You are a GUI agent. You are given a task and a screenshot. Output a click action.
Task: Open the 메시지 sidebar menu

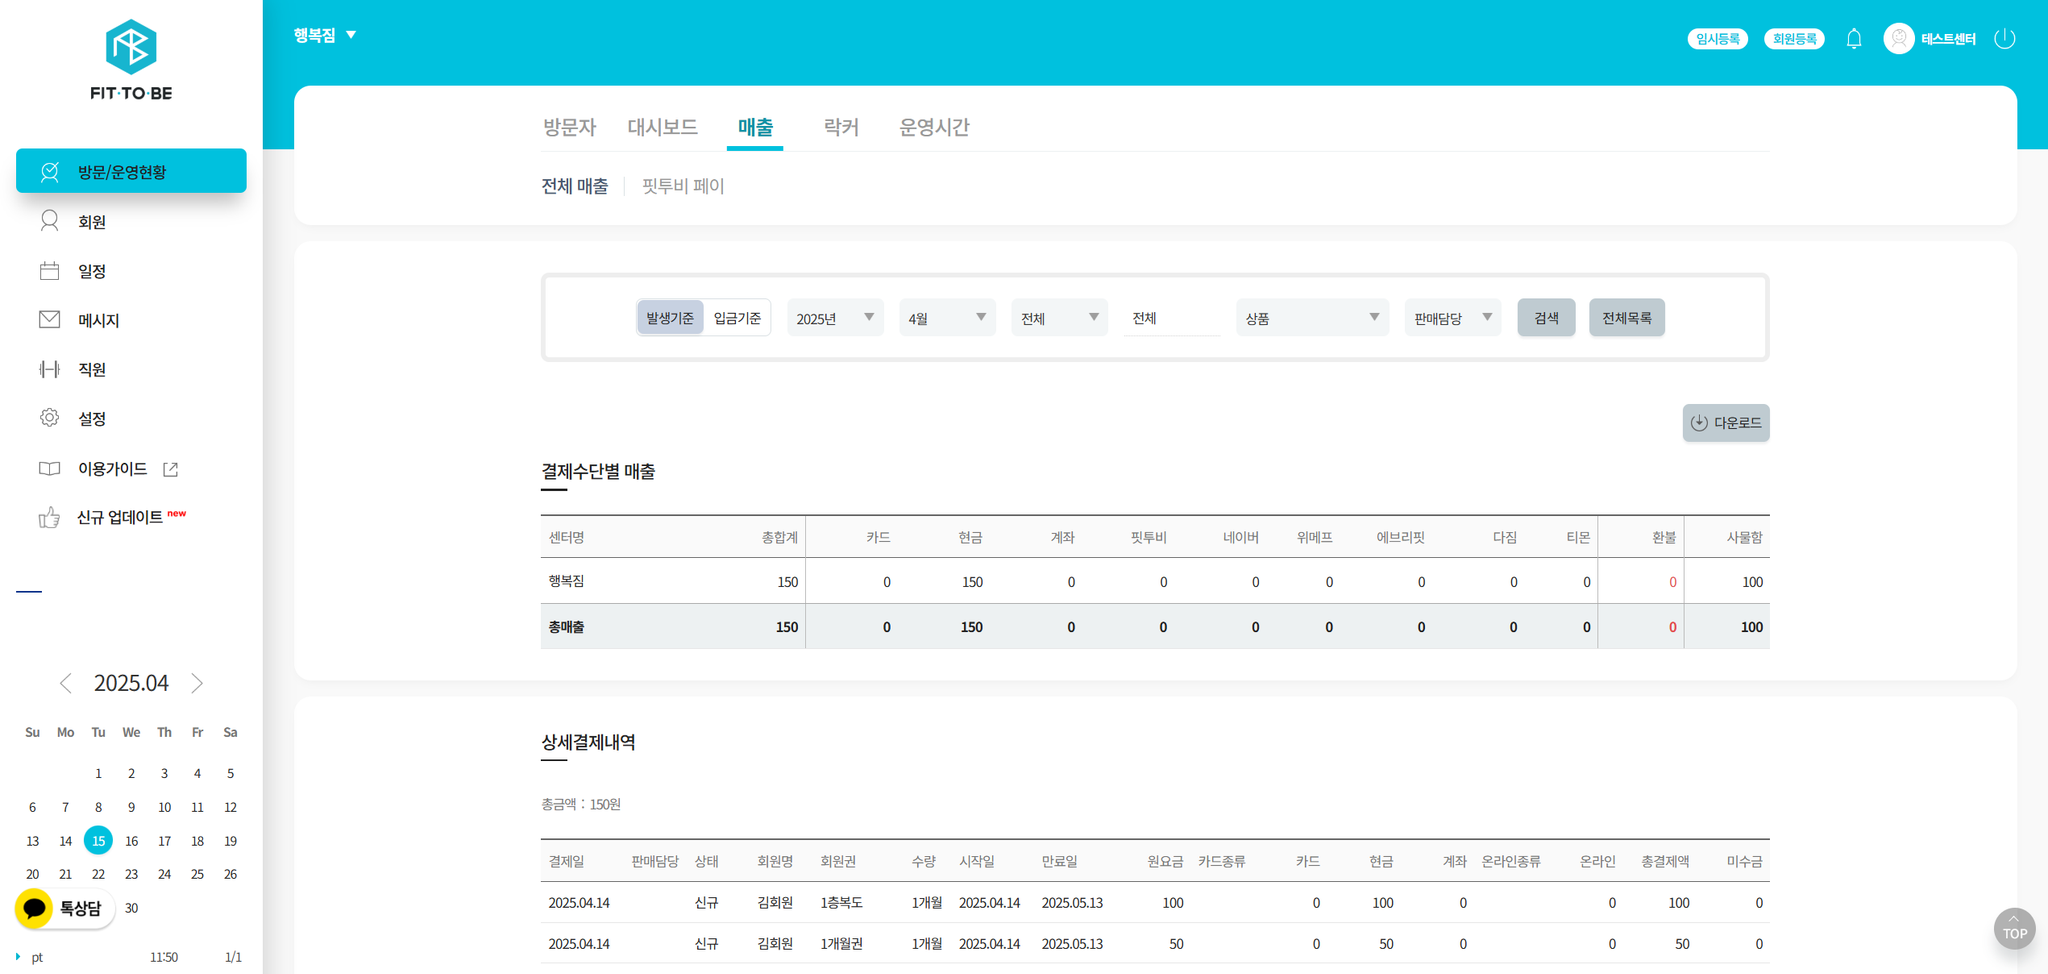(99, 320)
